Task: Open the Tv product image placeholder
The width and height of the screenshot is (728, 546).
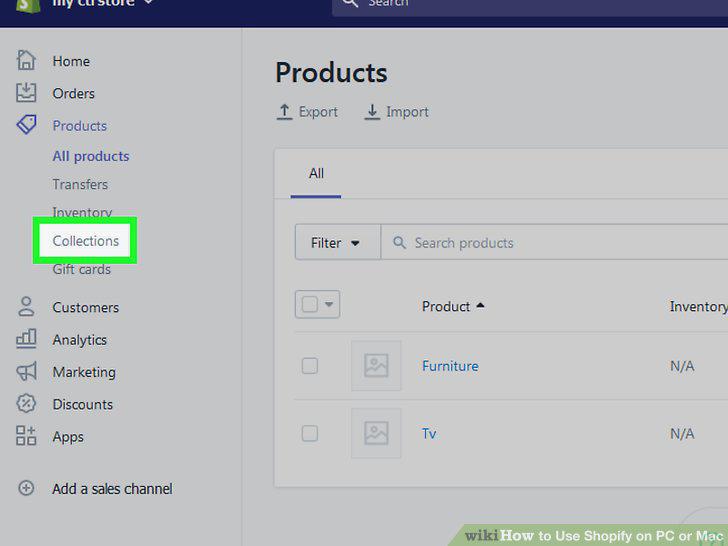Action: click(376, 433)
